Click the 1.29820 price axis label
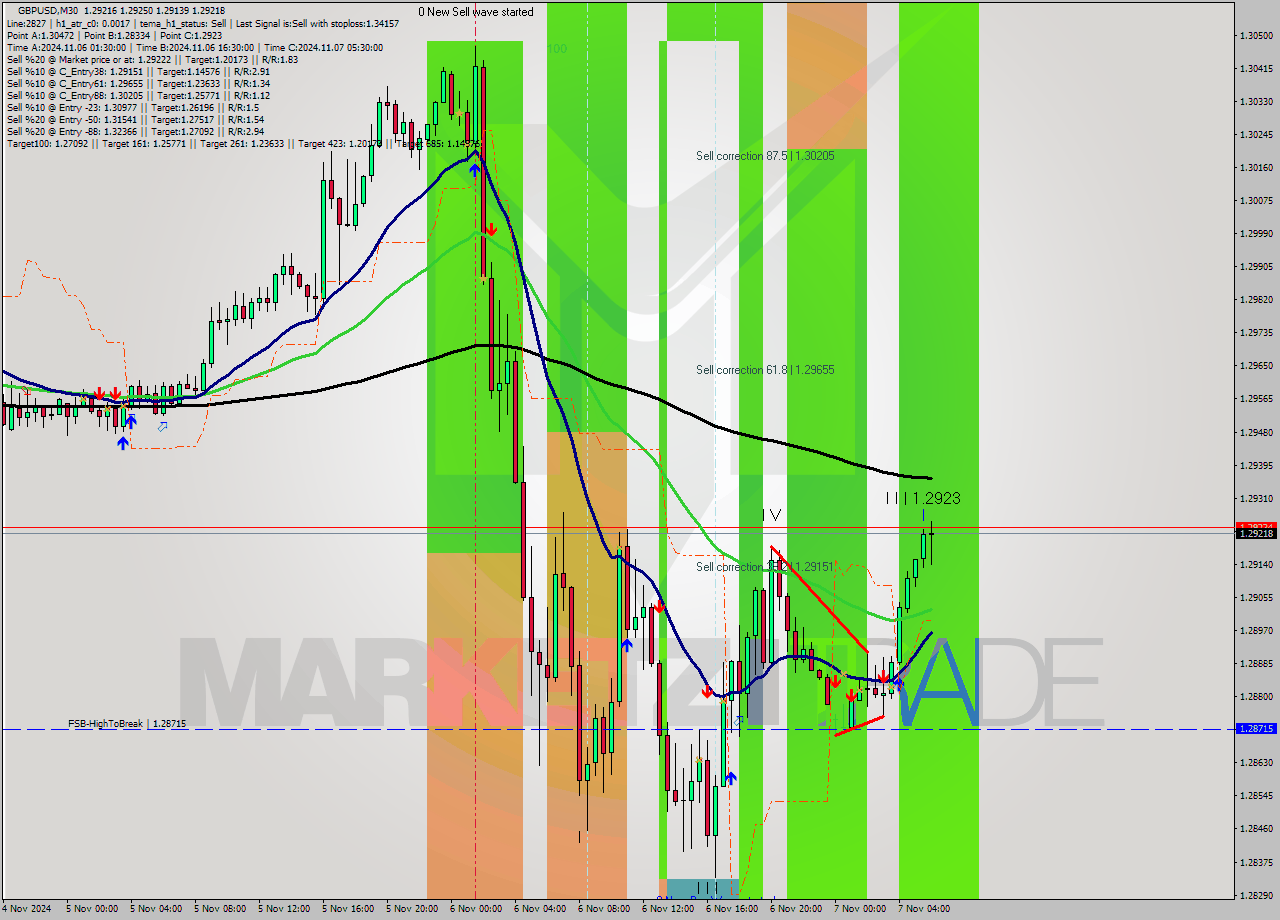 click(x=1256, y=299)
